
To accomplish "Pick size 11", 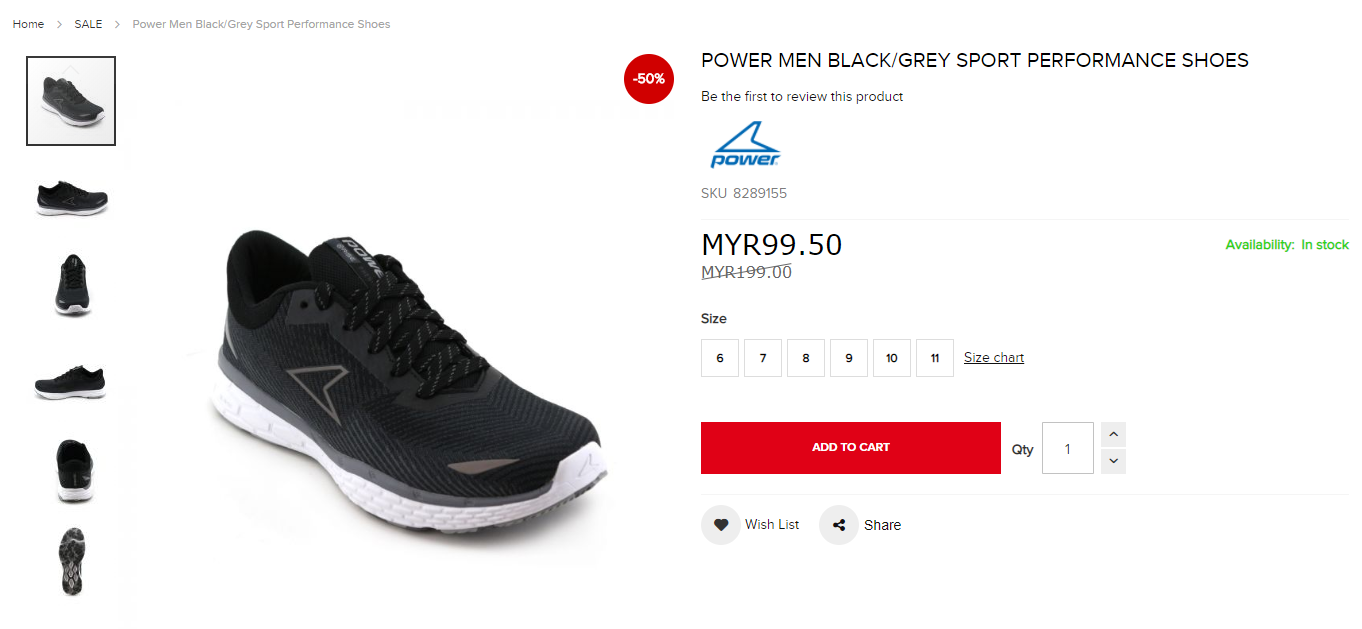I will click(935, 358).
